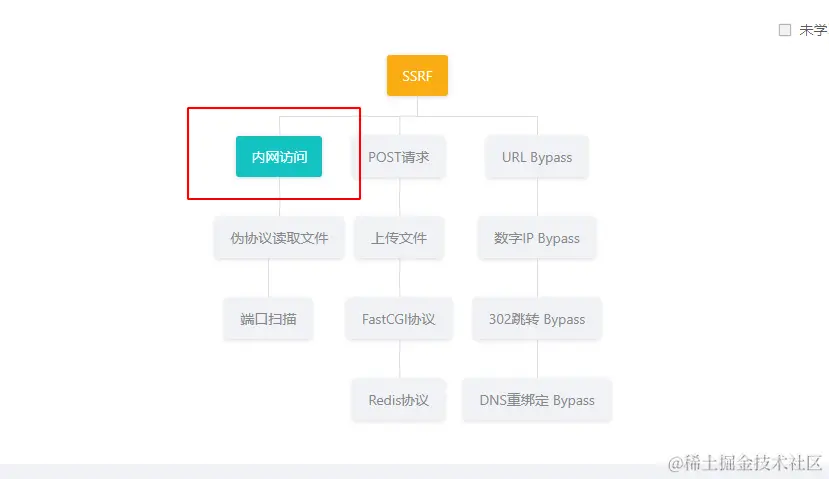Open the URL Bypass node
The image size is (829, 479).
537,157
